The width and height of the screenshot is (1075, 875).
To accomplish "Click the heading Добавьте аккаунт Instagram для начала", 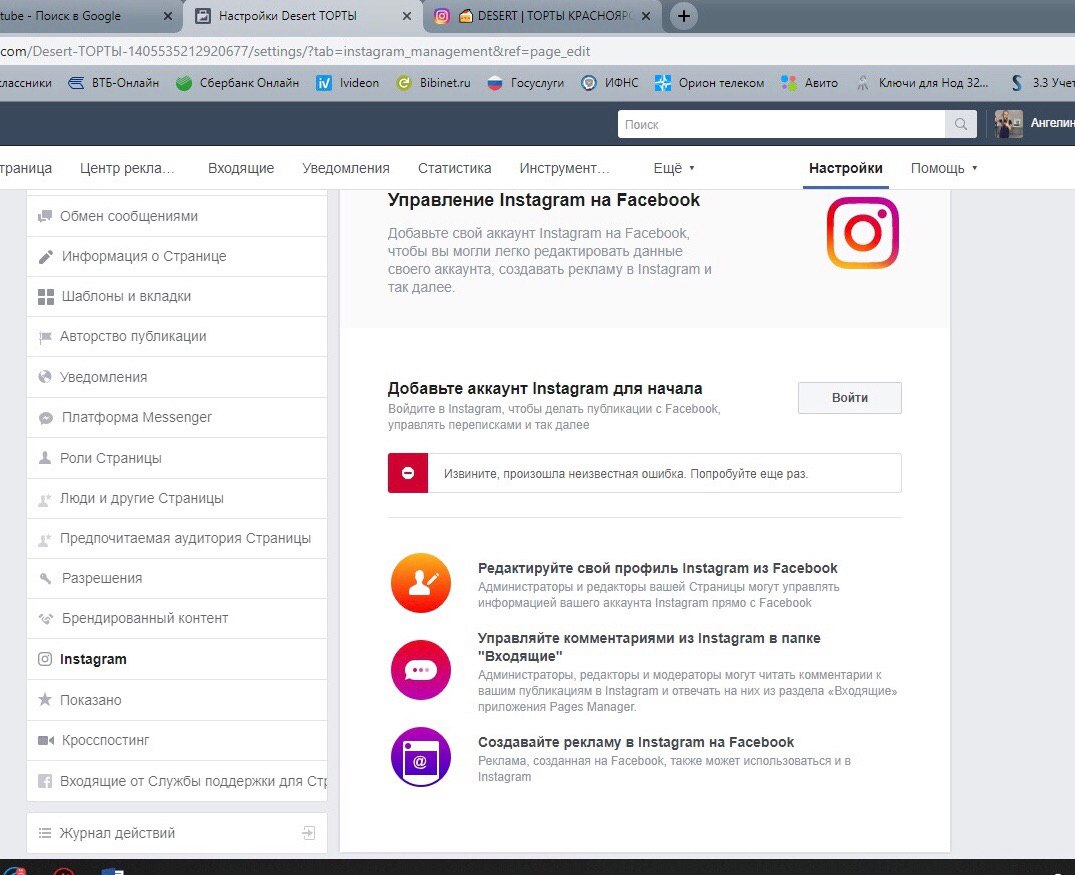I will (545, 389).
